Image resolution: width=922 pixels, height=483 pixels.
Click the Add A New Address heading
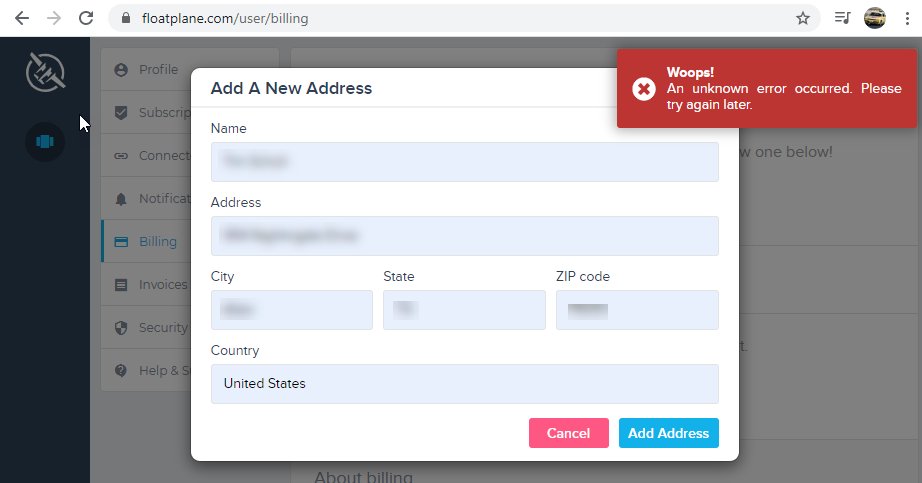pyautogui.click(x=291, y=88)
